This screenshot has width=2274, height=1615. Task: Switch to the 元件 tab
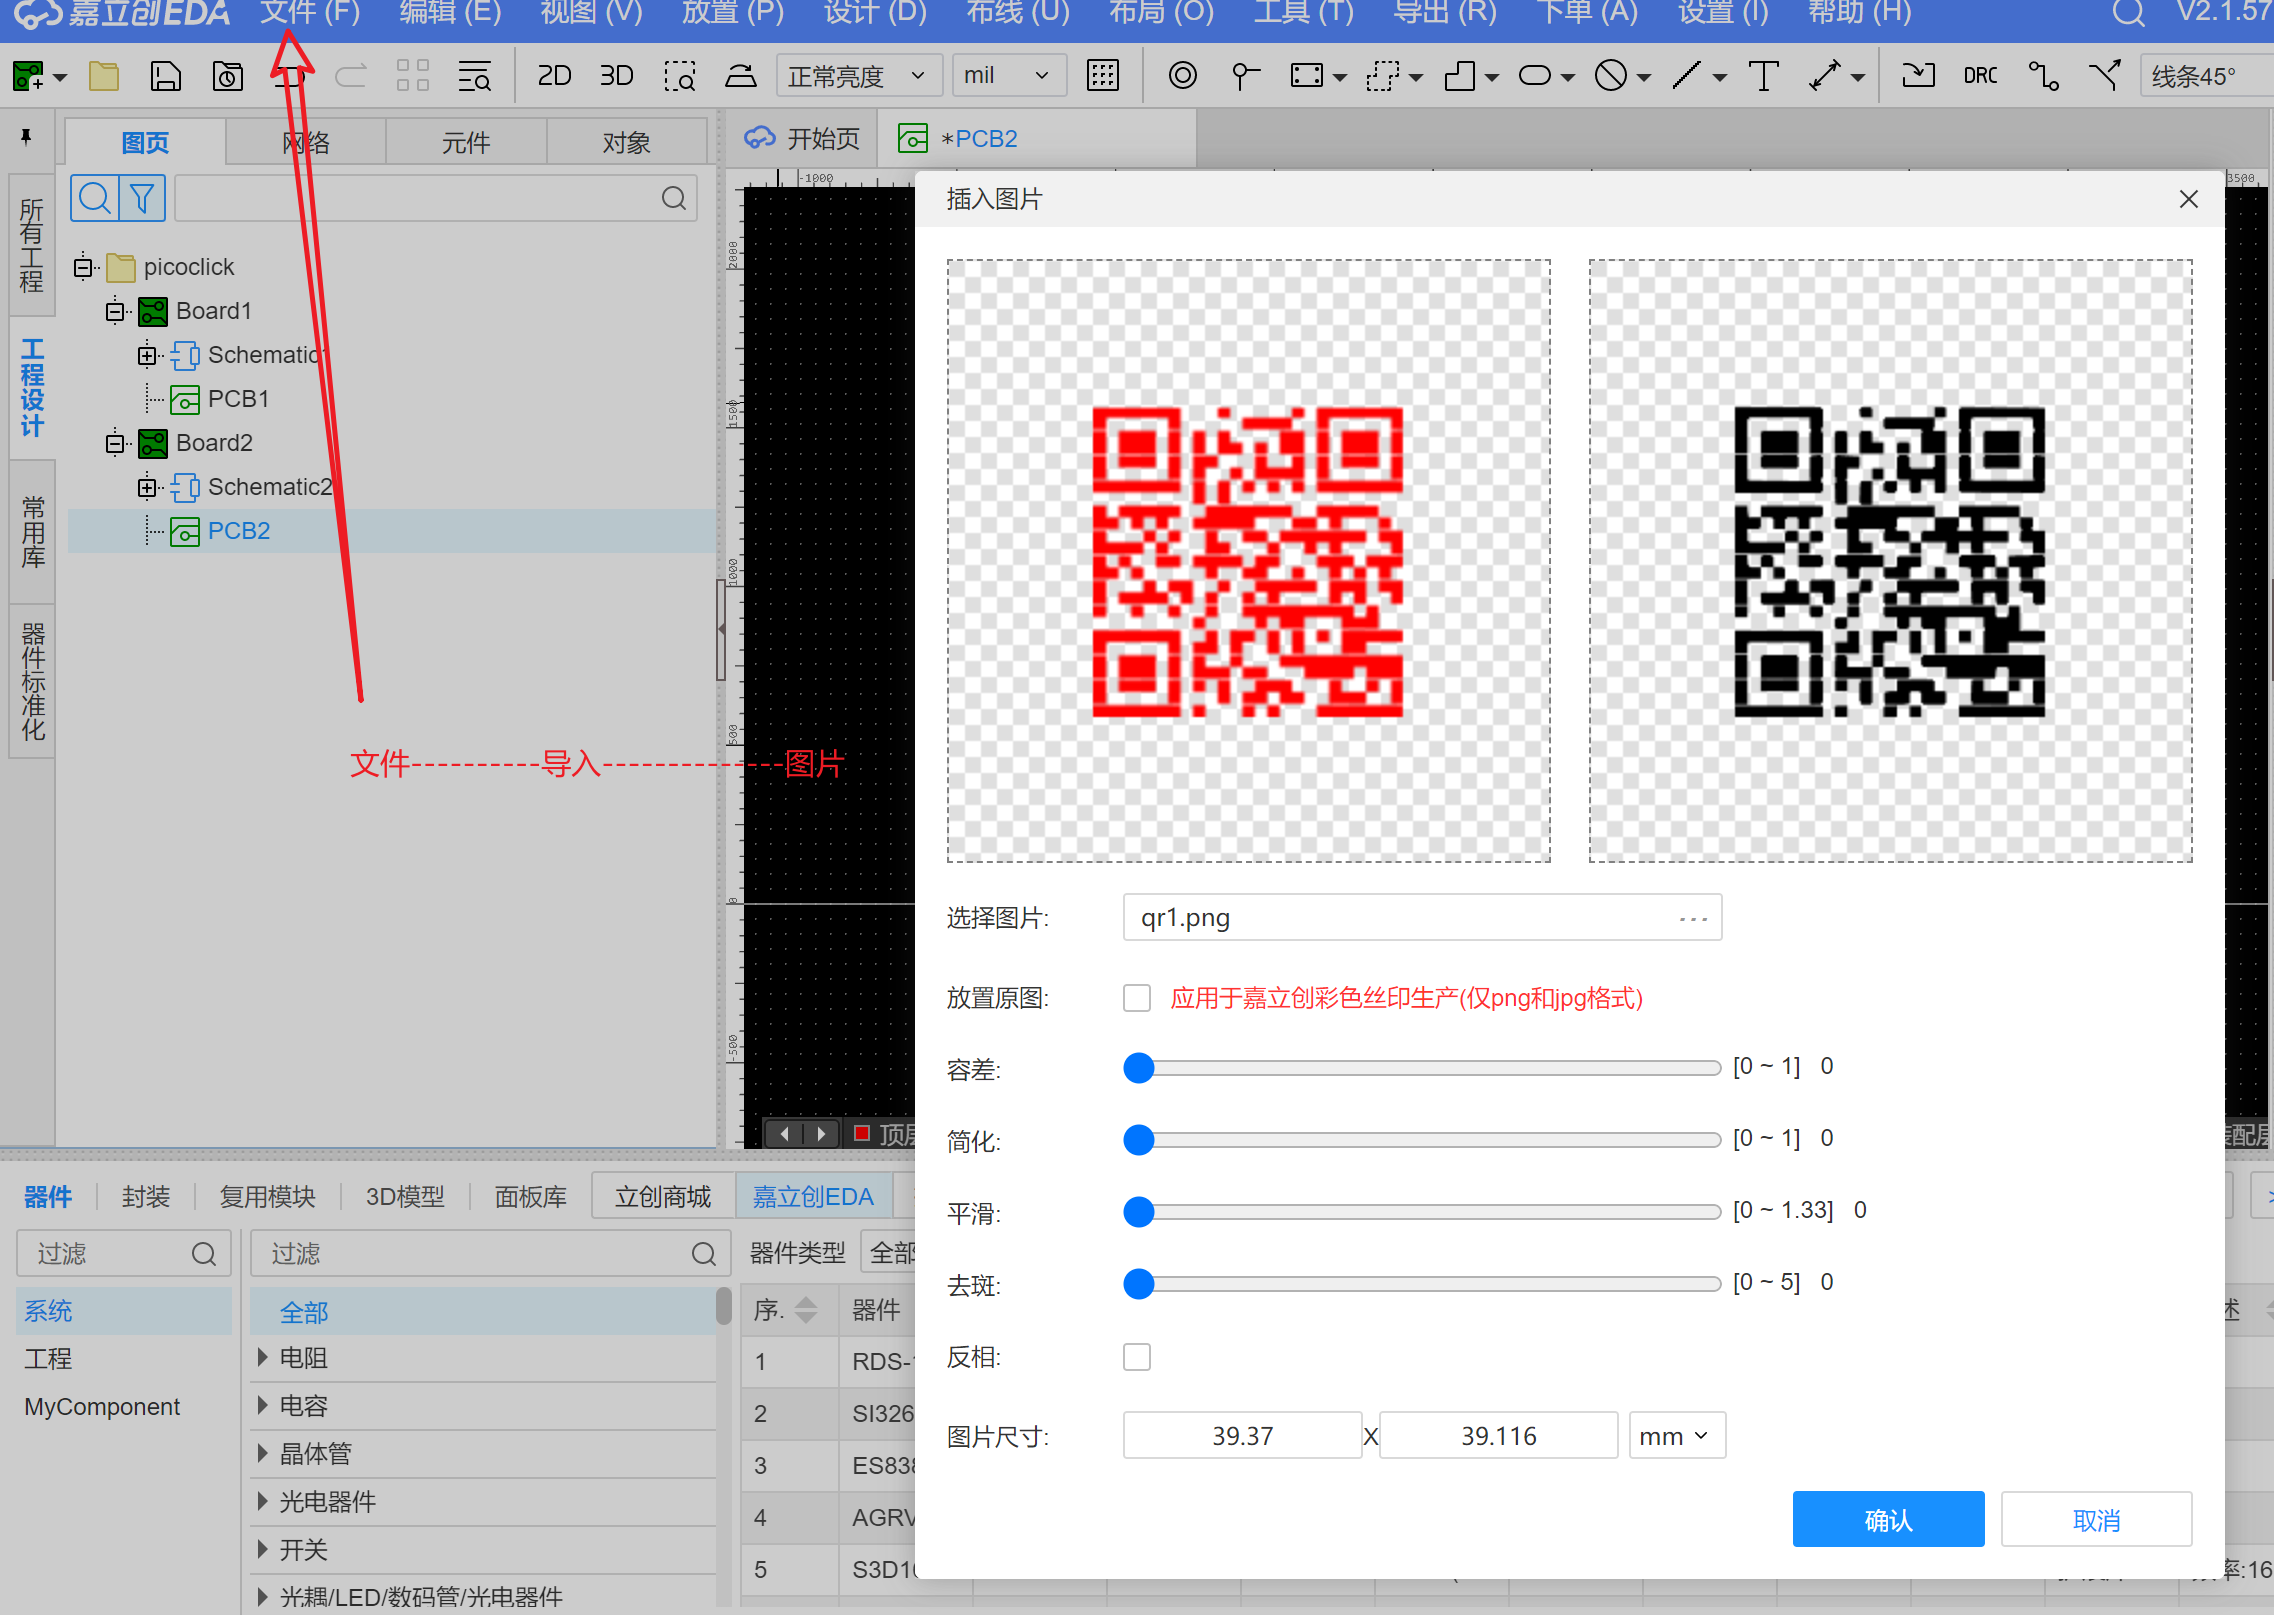pos(466,142)
